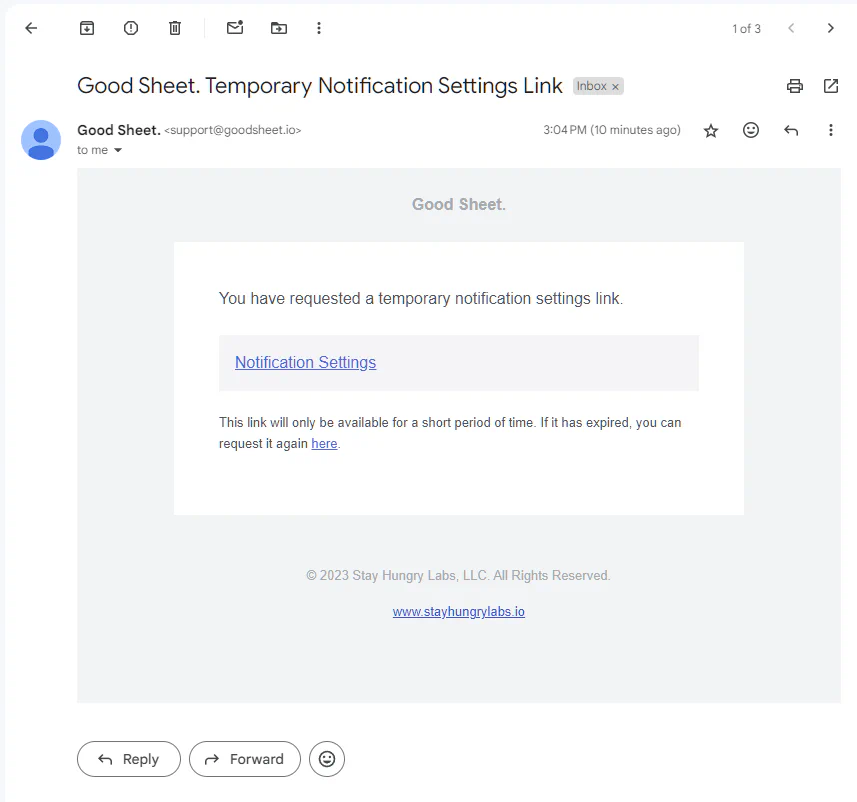Image resolution: width=857 pixels, height=802 pixels.
Task: Click the email address support@goodsheet.io
Action: 233,130
